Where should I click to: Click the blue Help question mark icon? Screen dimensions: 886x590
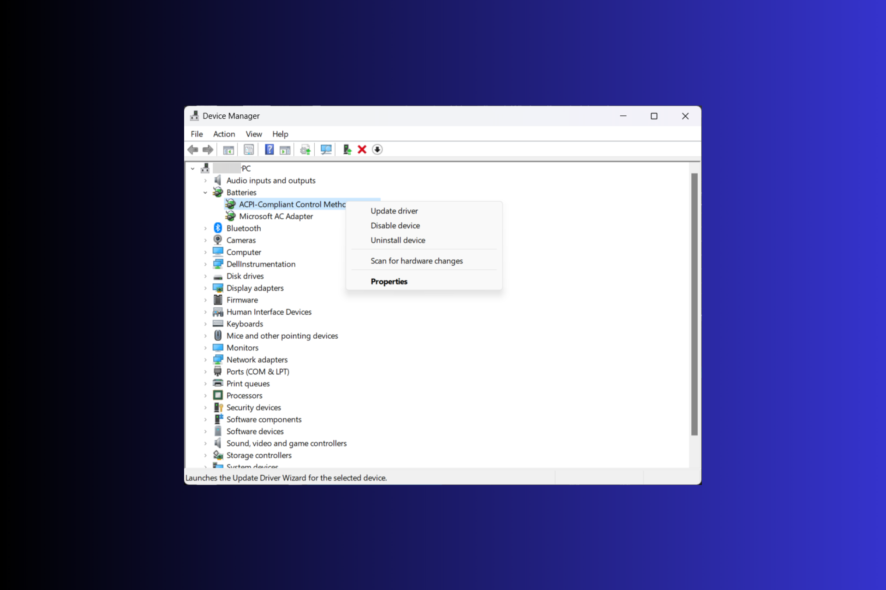click(270, 150)
